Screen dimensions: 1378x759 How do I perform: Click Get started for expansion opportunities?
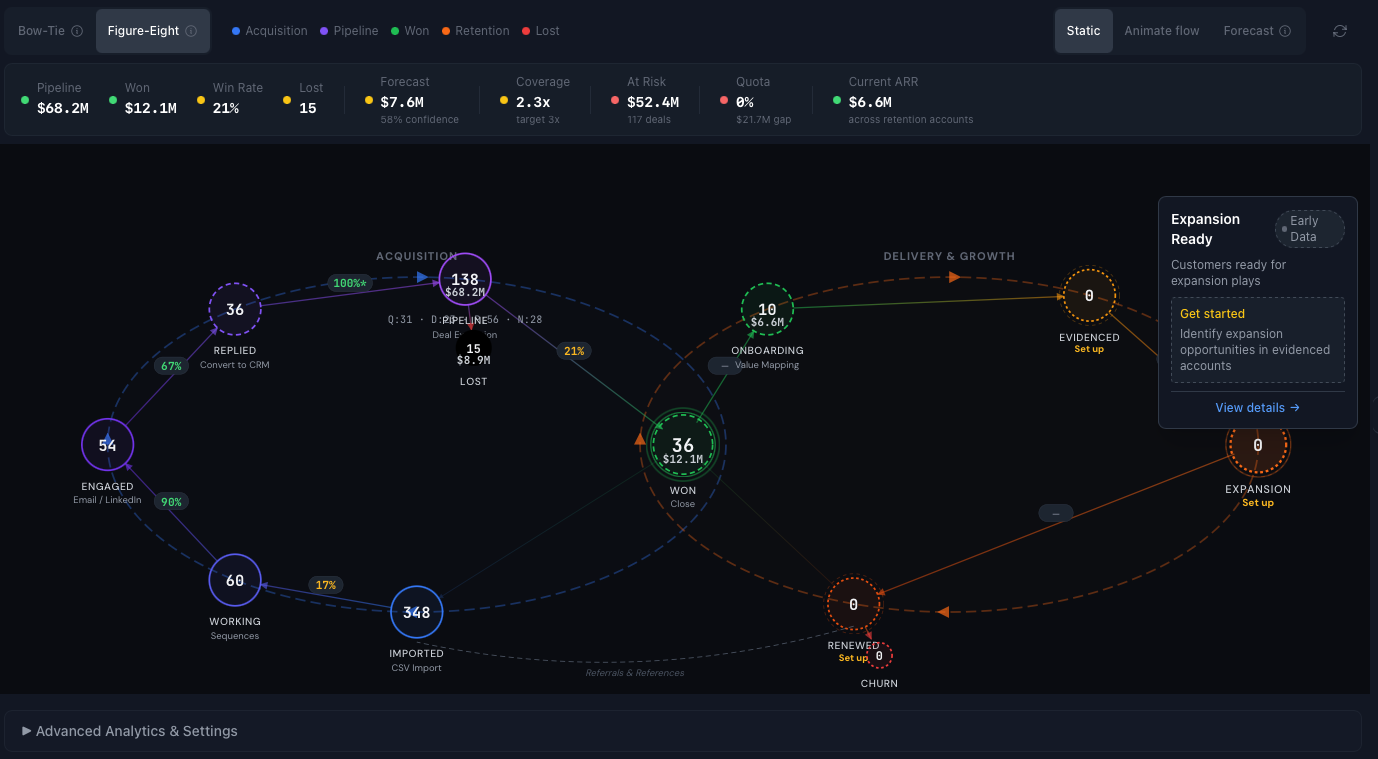click(1212, 313)
